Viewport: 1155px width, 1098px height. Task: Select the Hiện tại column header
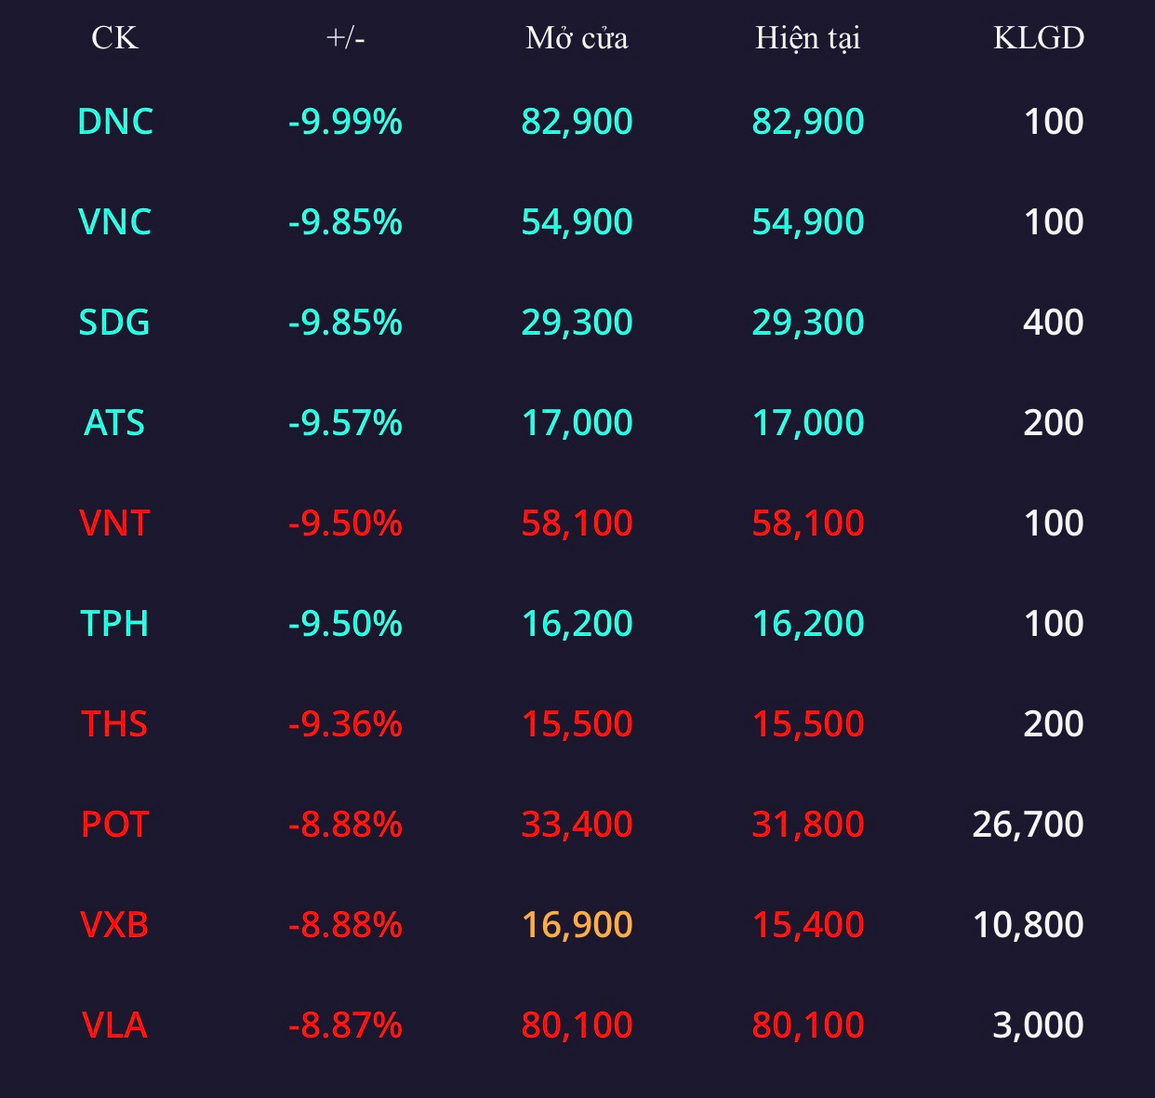click(808, 38)
